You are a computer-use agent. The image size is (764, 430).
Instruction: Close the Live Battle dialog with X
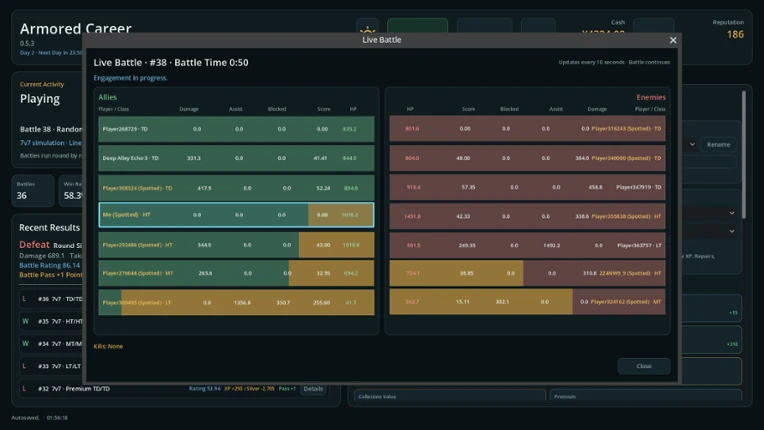coord(673,40)
